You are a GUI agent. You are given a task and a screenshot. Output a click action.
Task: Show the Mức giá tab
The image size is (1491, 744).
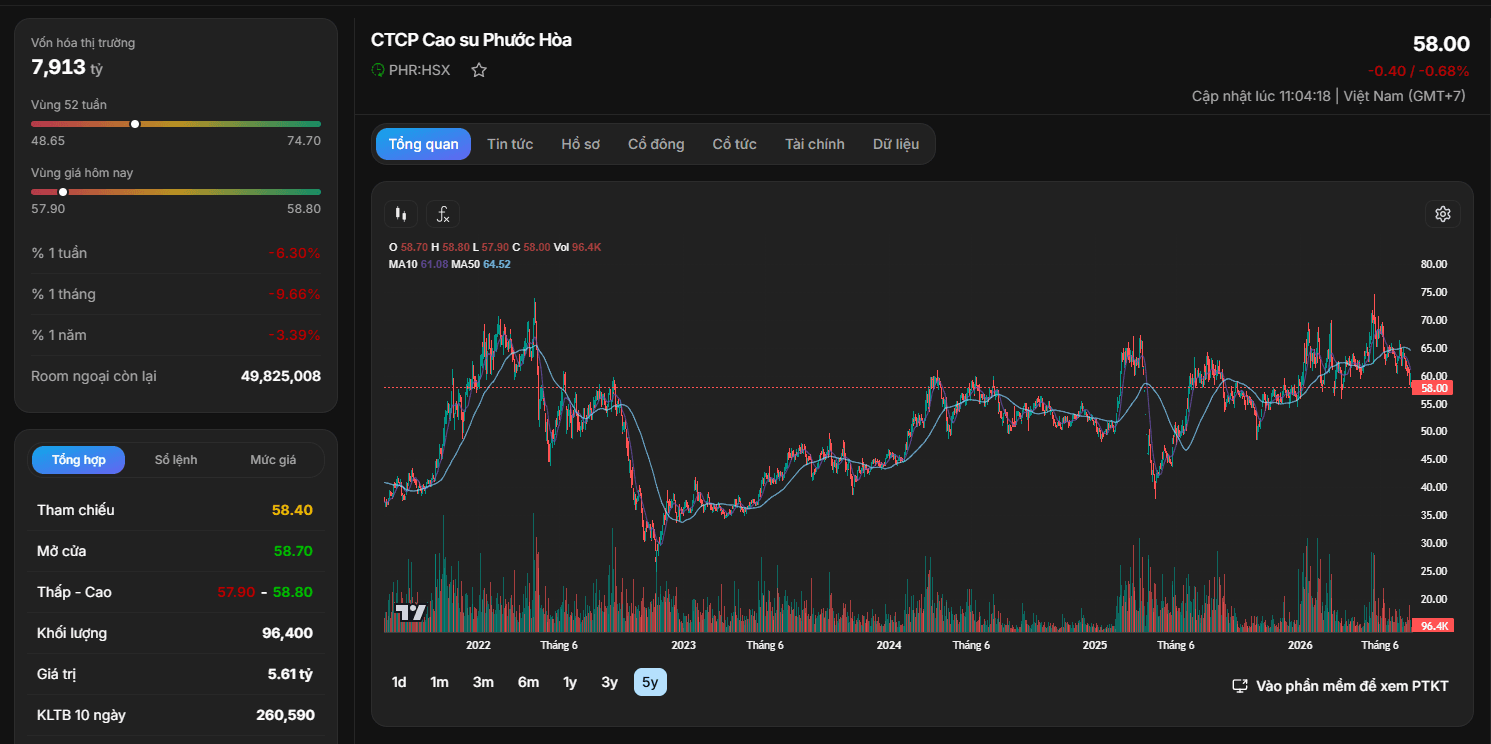coord(273,460)
